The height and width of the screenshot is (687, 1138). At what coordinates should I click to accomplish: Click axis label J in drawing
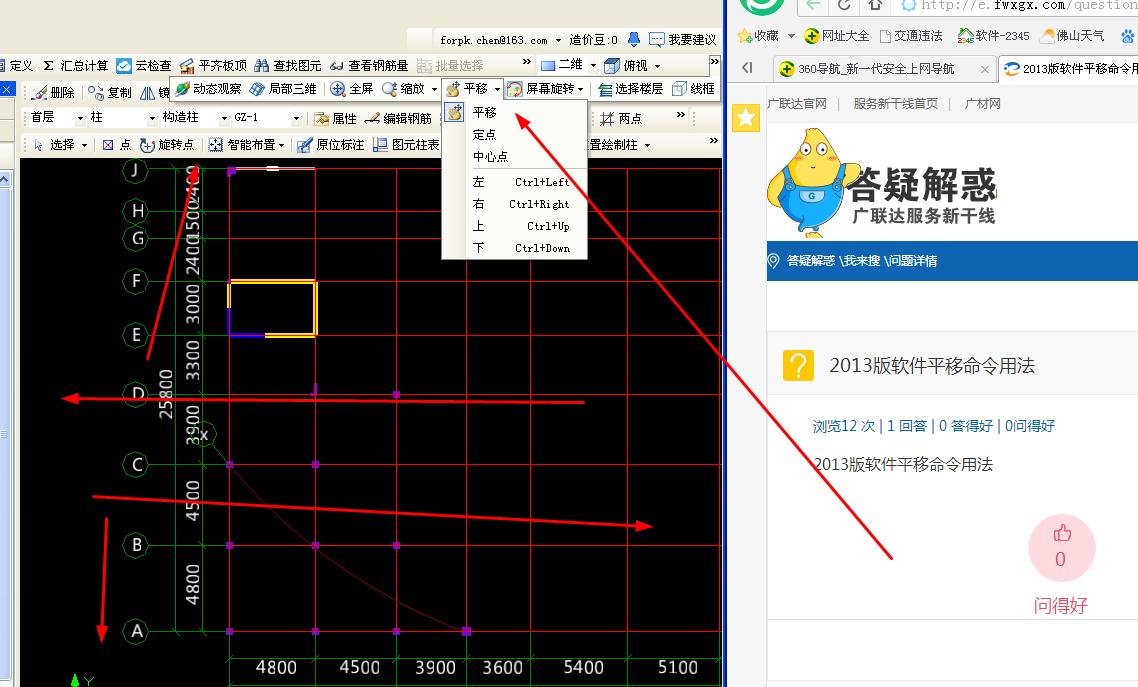(135, 170)
